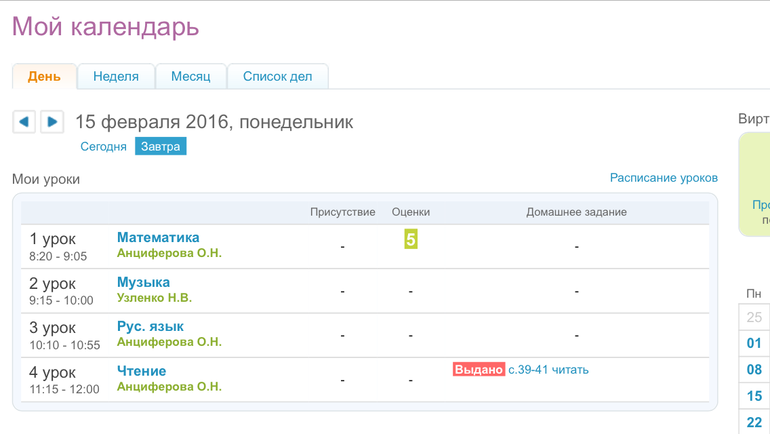Screen dimensions: 770x434
Task: Switch to the День tab
Action: click(44, 77)
